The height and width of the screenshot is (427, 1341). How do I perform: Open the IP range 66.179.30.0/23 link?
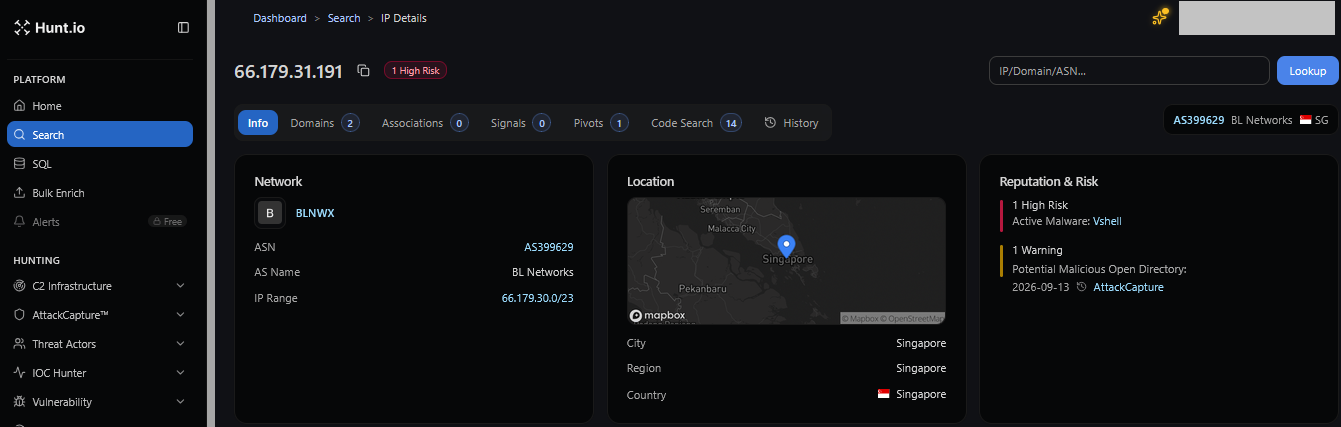tap(538, 298)
